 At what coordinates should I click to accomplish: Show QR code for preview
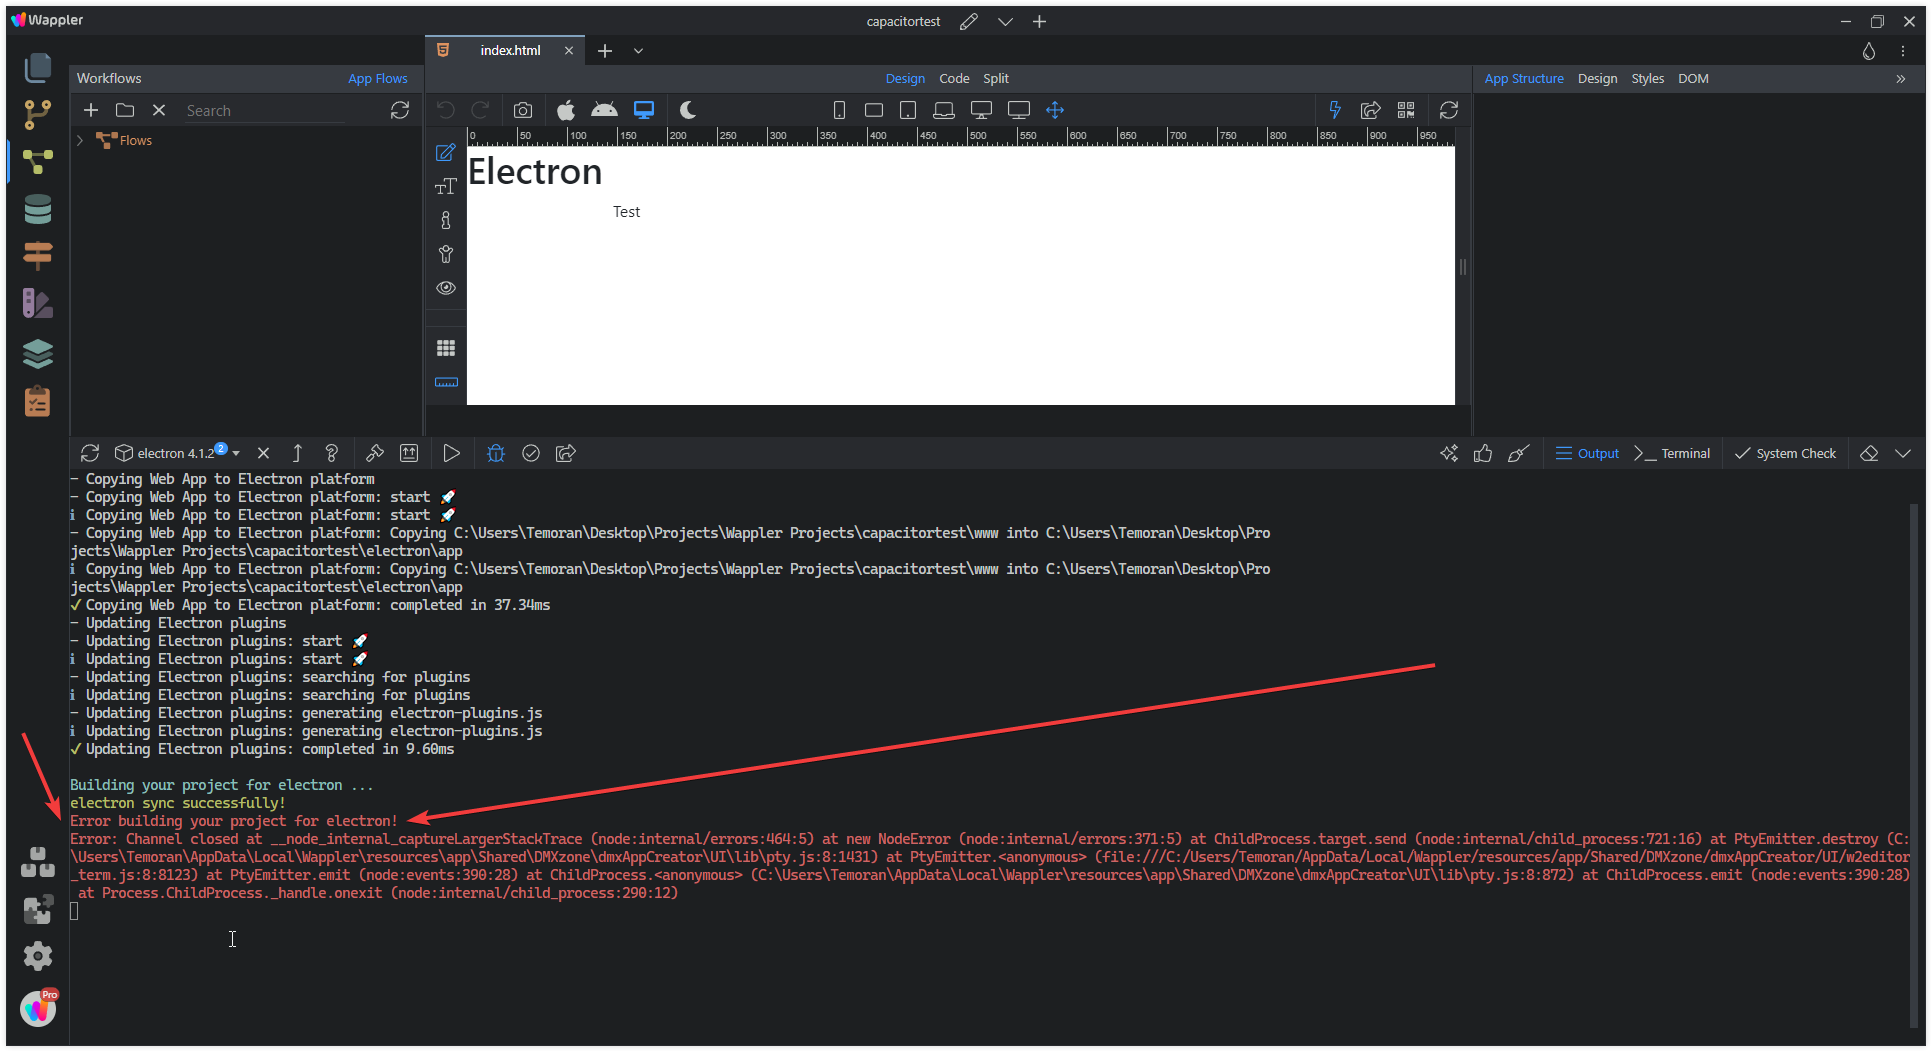tap(1406, 110)
